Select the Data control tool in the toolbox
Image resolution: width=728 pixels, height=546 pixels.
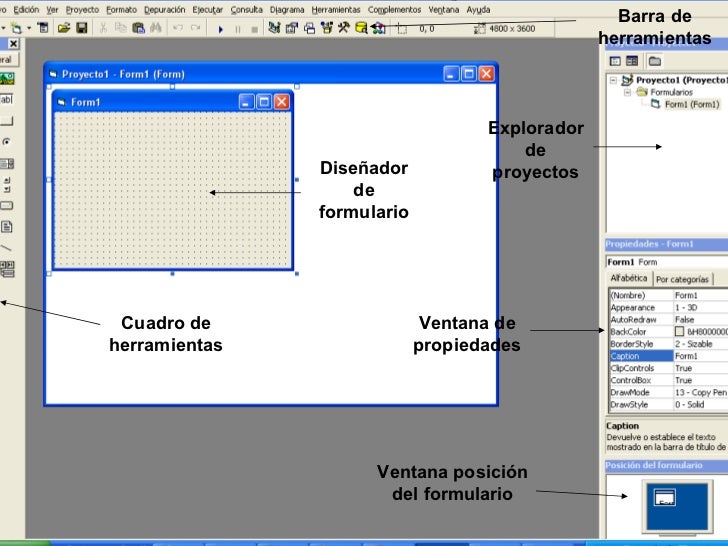[x=7, y=269]
